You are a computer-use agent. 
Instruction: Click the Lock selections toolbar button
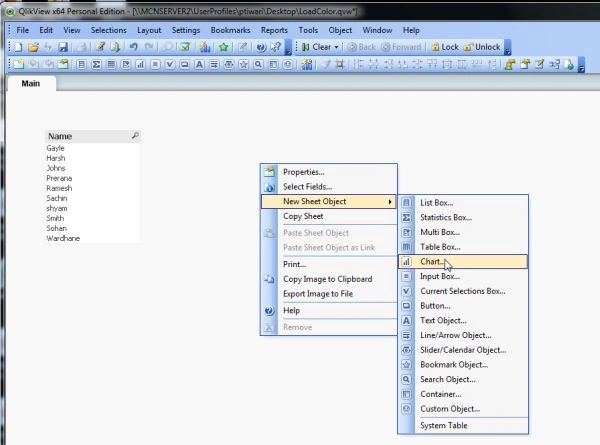445,47
